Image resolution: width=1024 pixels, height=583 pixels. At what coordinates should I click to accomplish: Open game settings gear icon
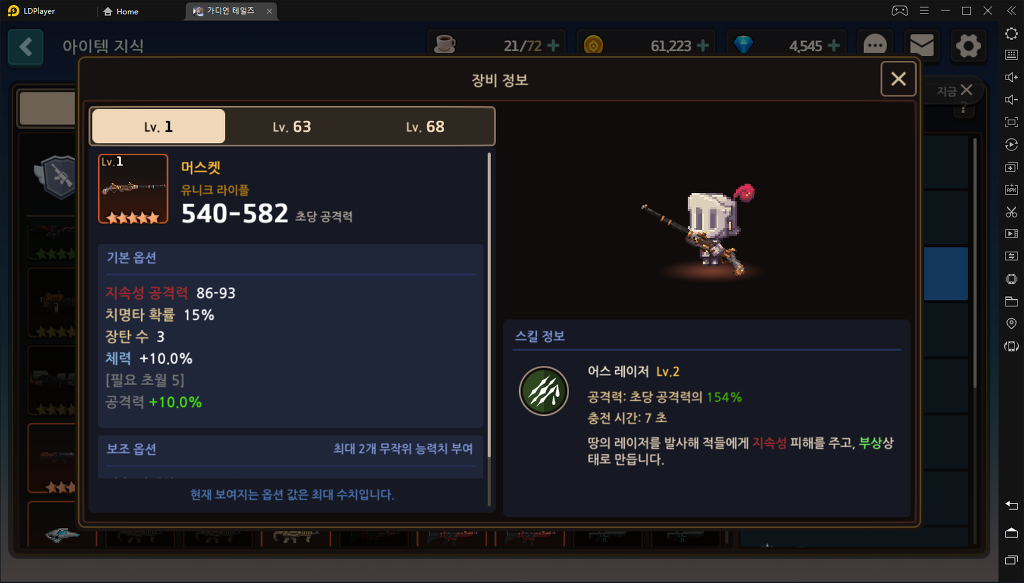pos(968,46)
